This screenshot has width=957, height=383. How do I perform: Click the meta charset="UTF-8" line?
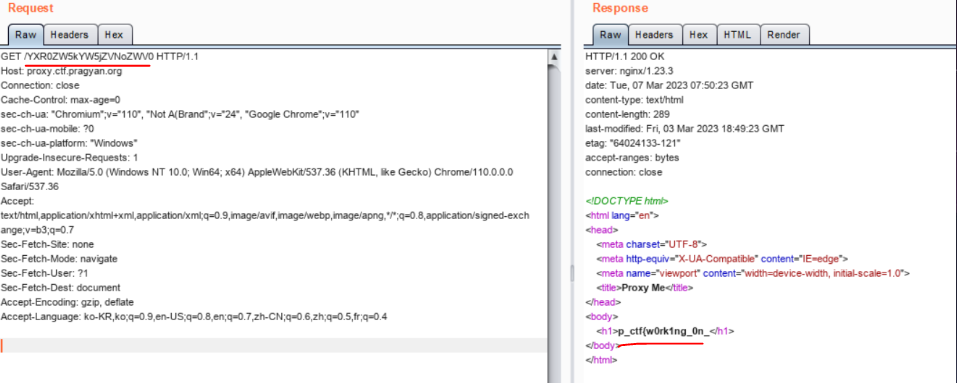click(651, 244)
